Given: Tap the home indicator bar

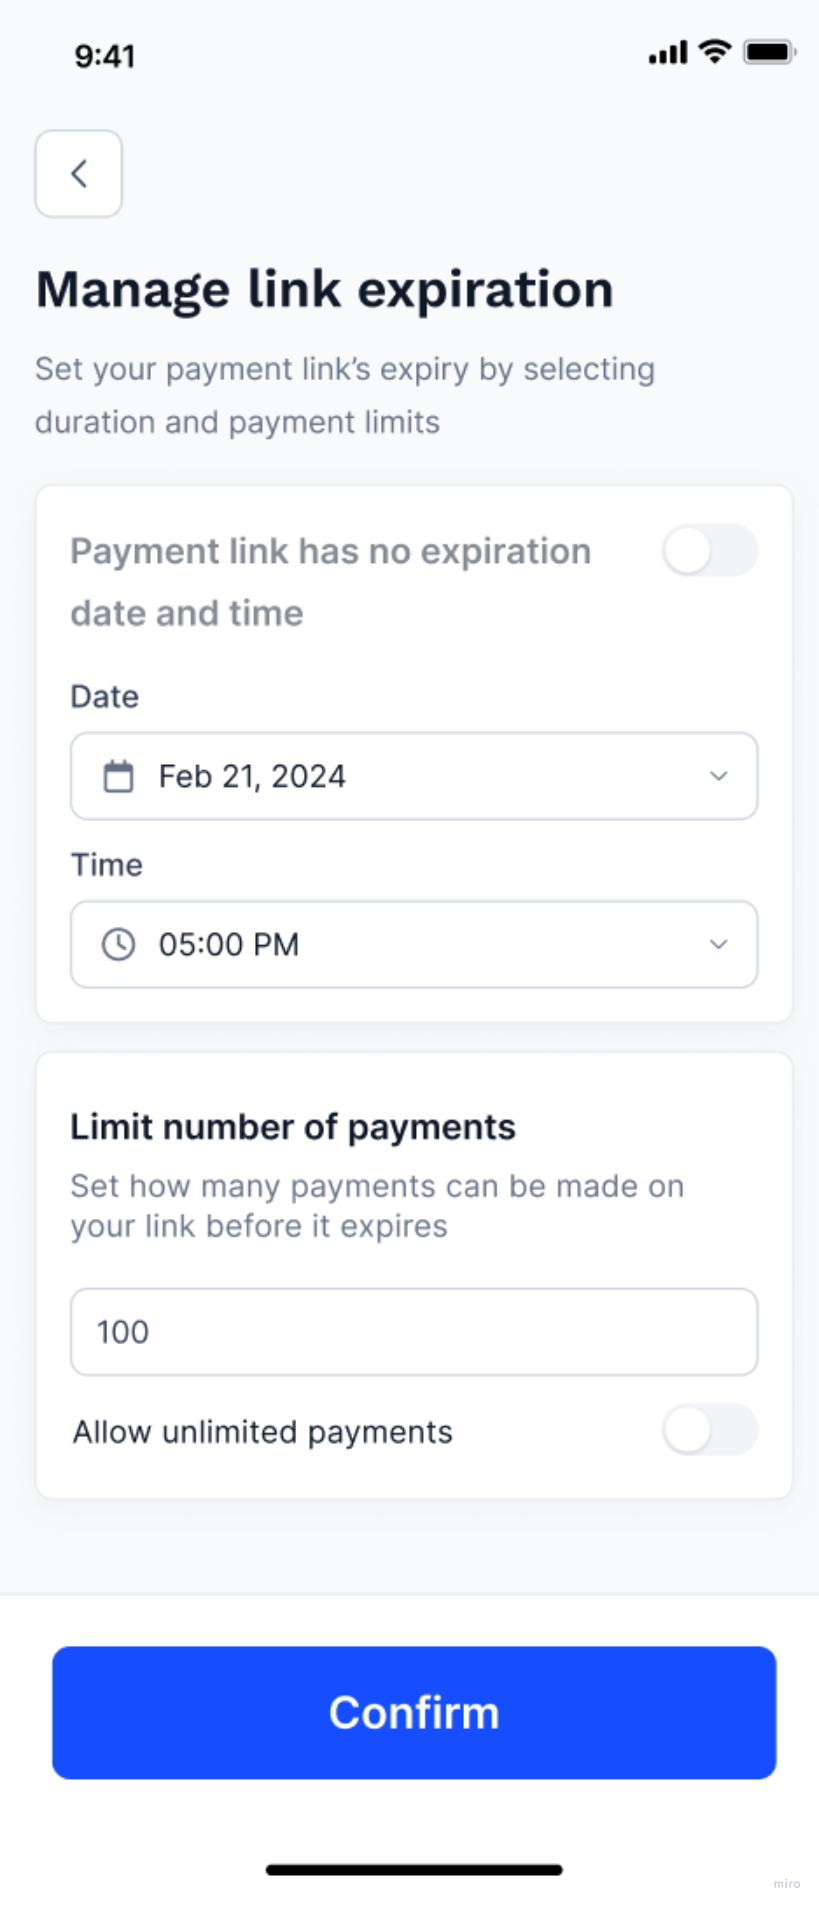Looking at the screenshot, I should 414,1869.
